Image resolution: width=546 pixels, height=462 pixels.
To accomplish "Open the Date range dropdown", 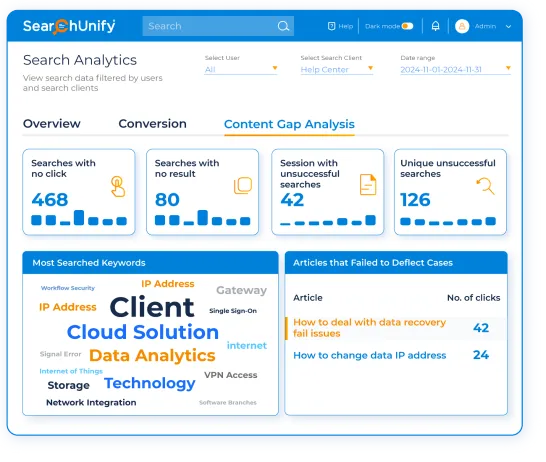I will [455, 69].
